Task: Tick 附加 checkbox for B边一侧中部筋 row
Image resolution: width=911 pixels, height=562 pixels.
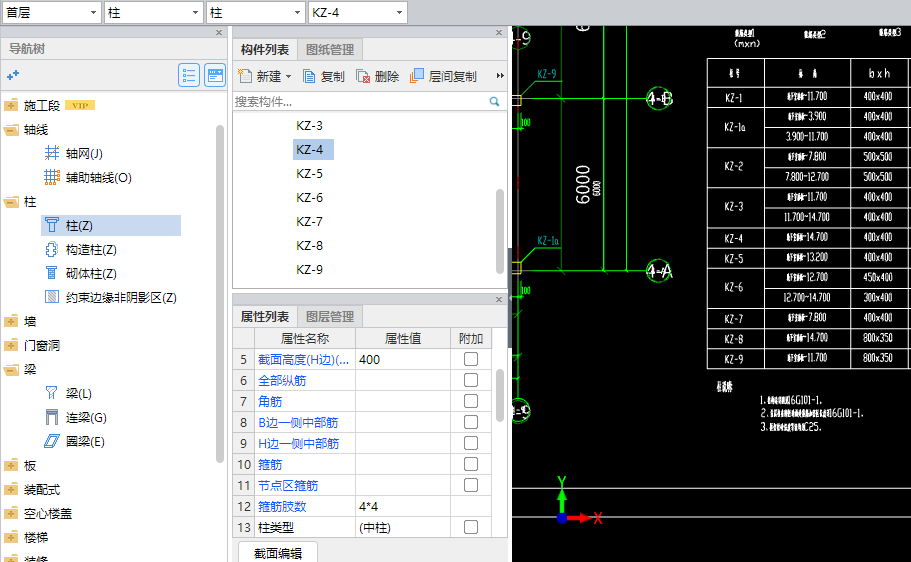Action: (x=471, y=422)
